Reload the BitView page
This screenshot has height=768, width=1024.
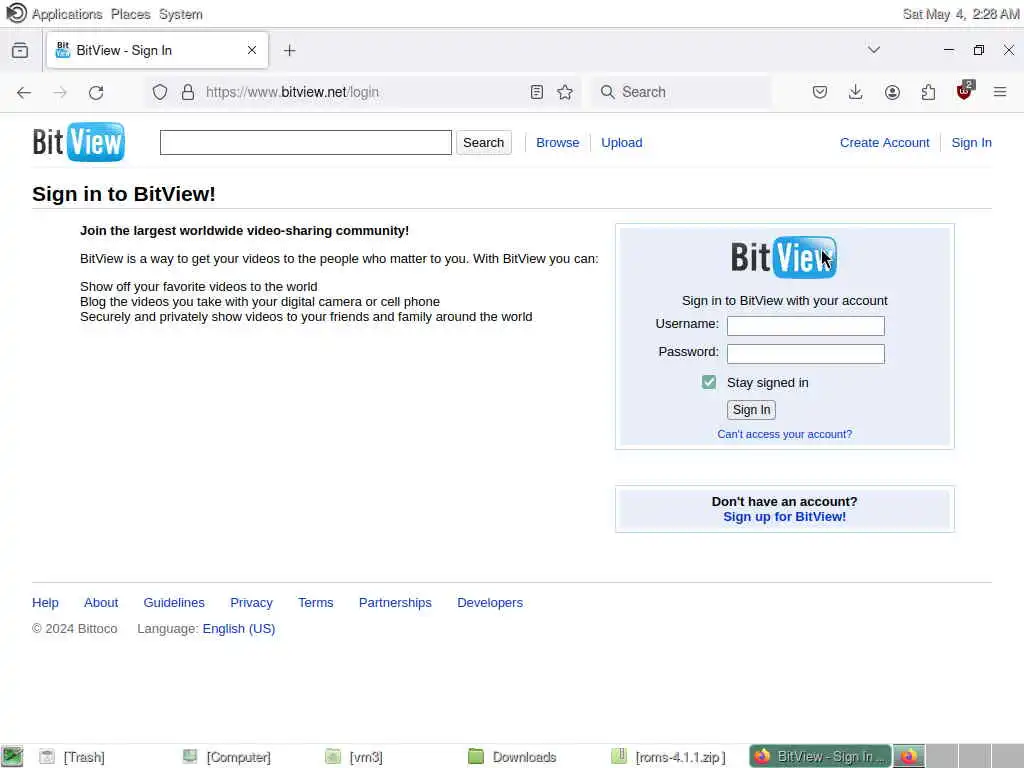tap(96, 92)
